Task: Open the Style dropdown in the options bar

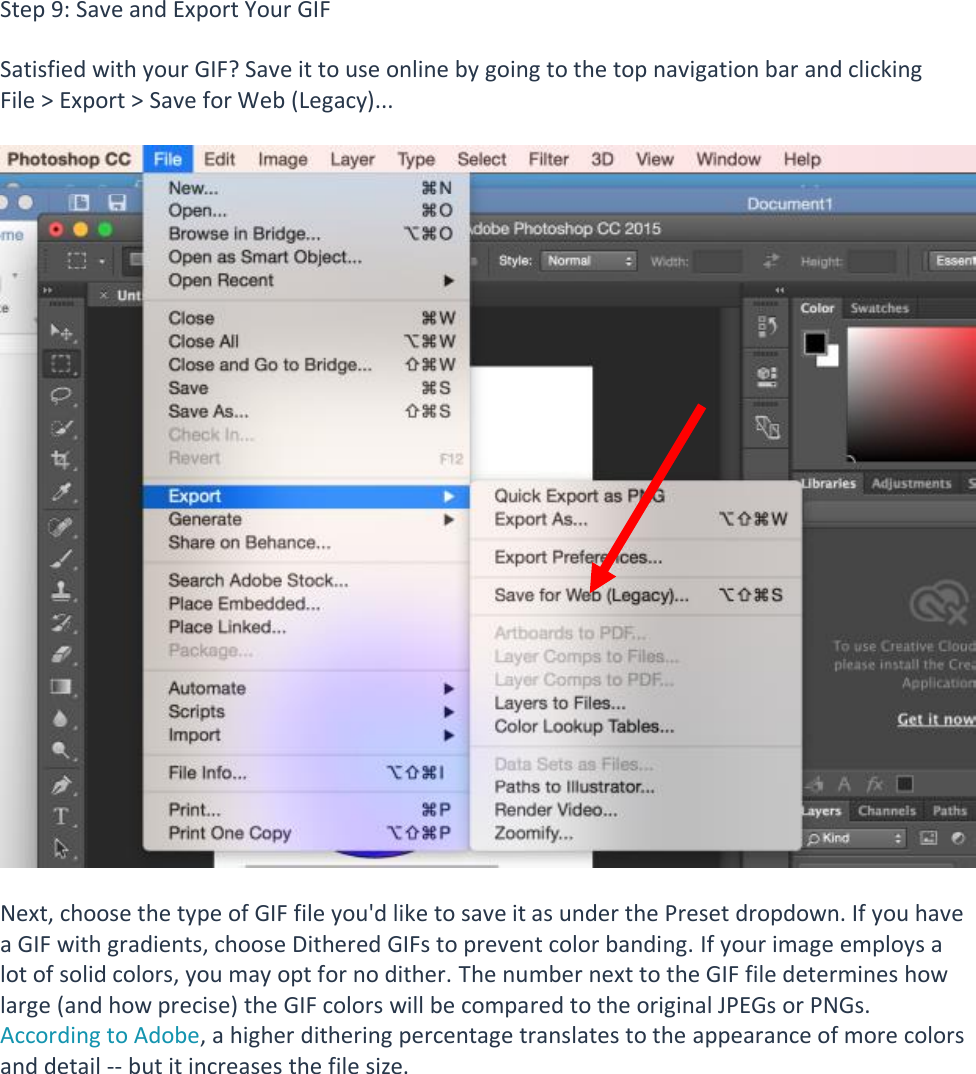Action: point(588,261)
